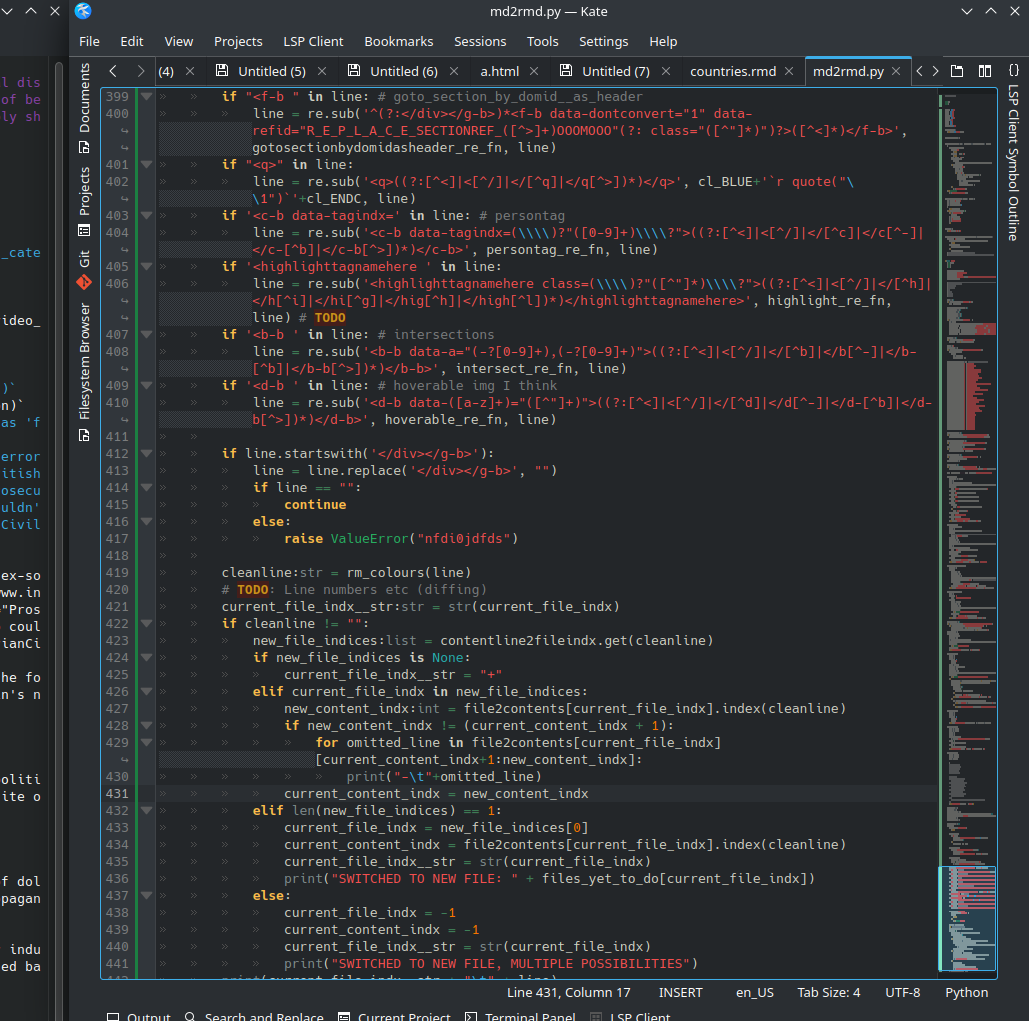The height and width of the screenshot is (1021, 1029).
Task: Open the Bookmarks menu
Action: pyautogui.click(x=398, y=41)
